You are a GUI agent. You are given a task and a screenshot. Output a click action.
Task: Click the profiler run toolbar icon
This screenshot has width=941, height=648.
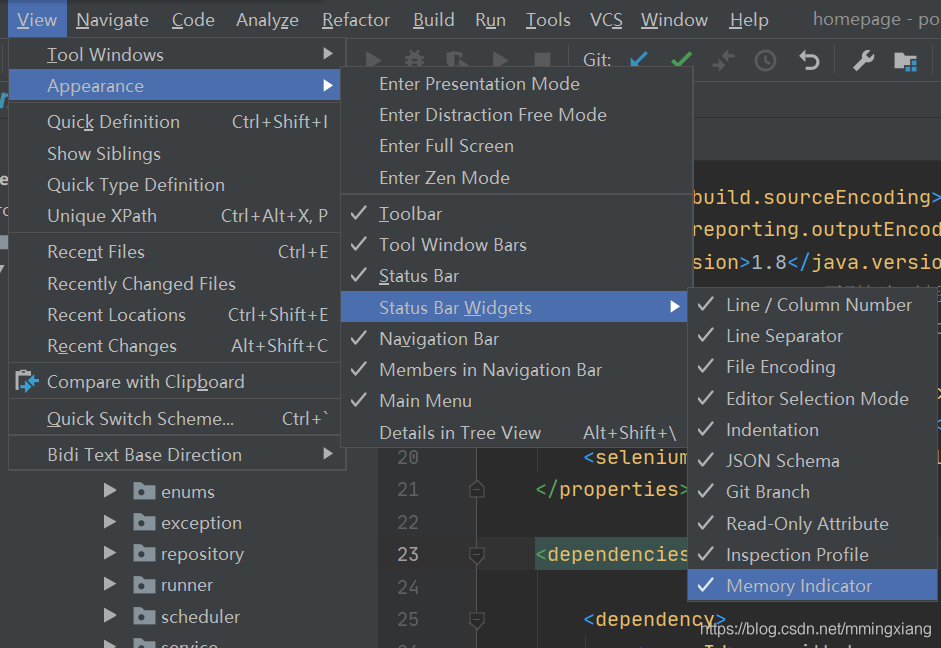500,60
